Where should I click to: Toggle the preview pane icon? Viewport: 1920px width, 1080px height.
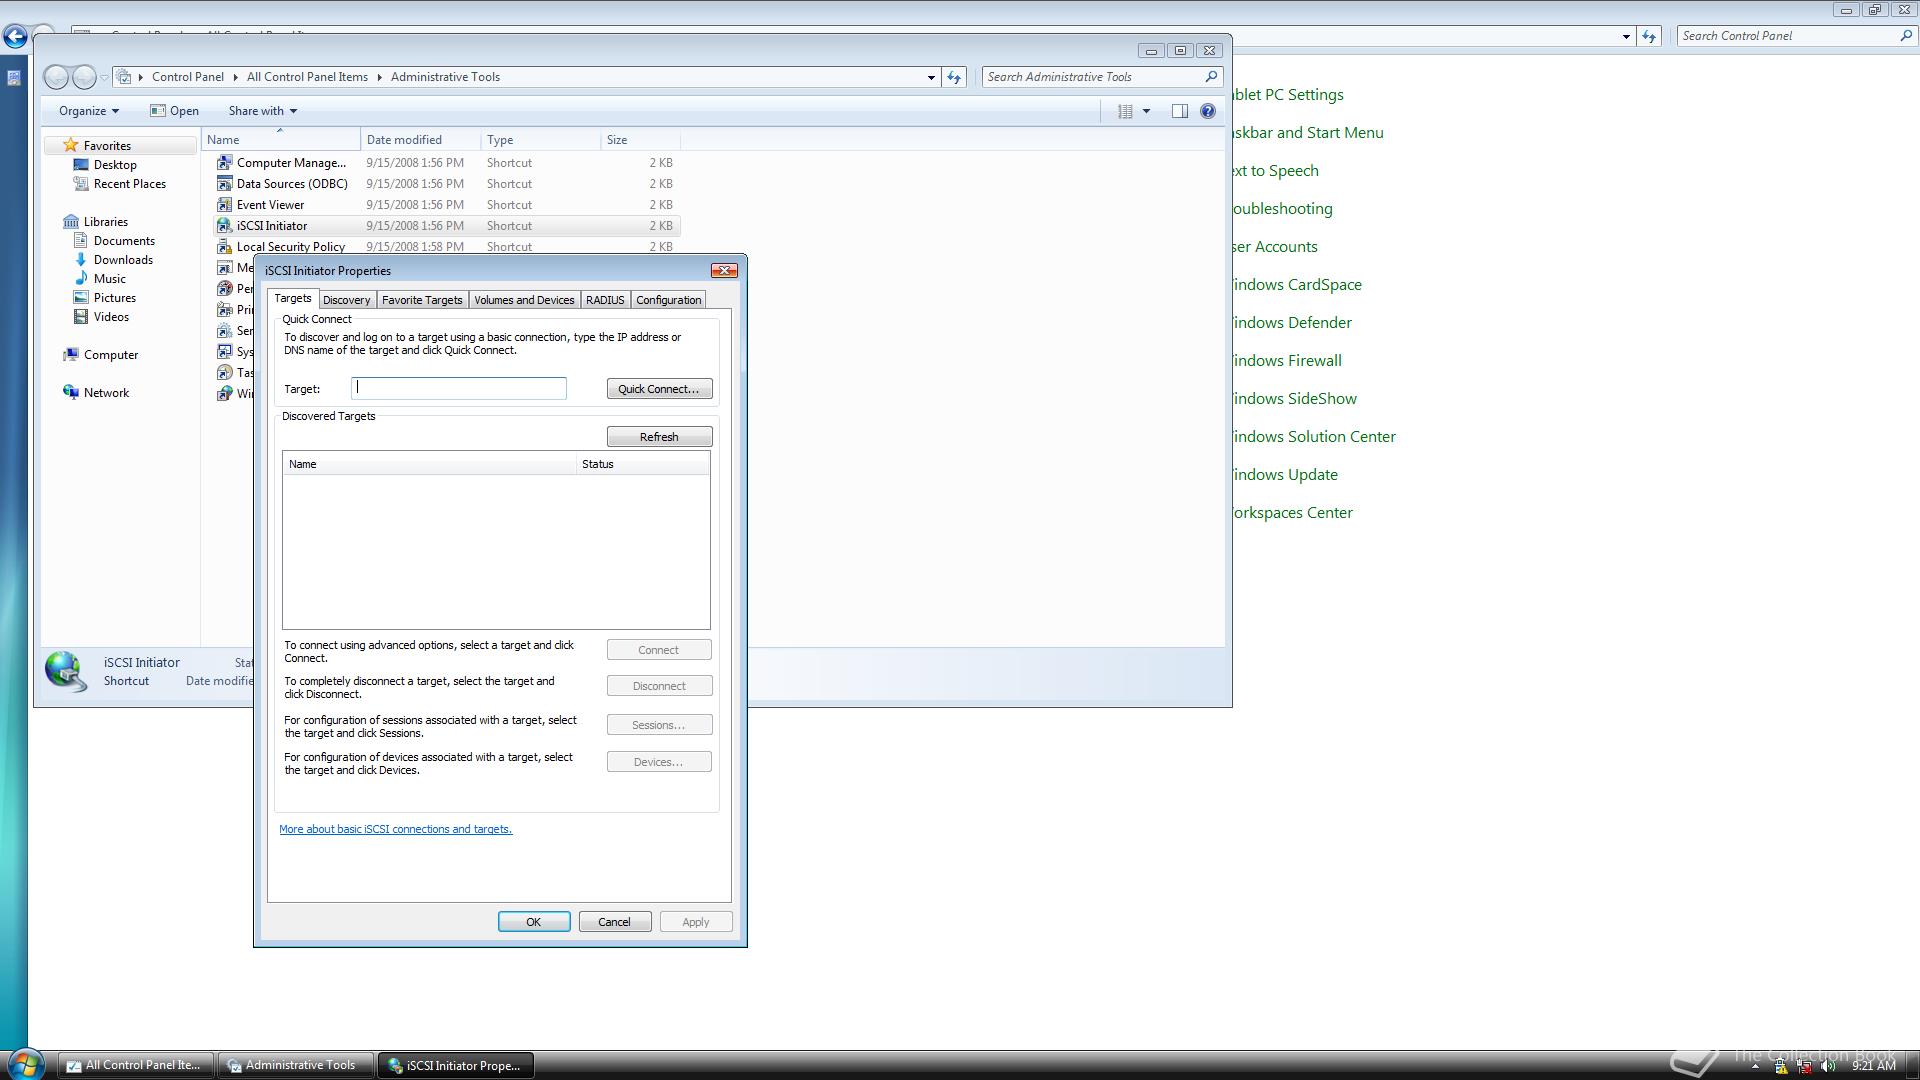pos(1180,111)
